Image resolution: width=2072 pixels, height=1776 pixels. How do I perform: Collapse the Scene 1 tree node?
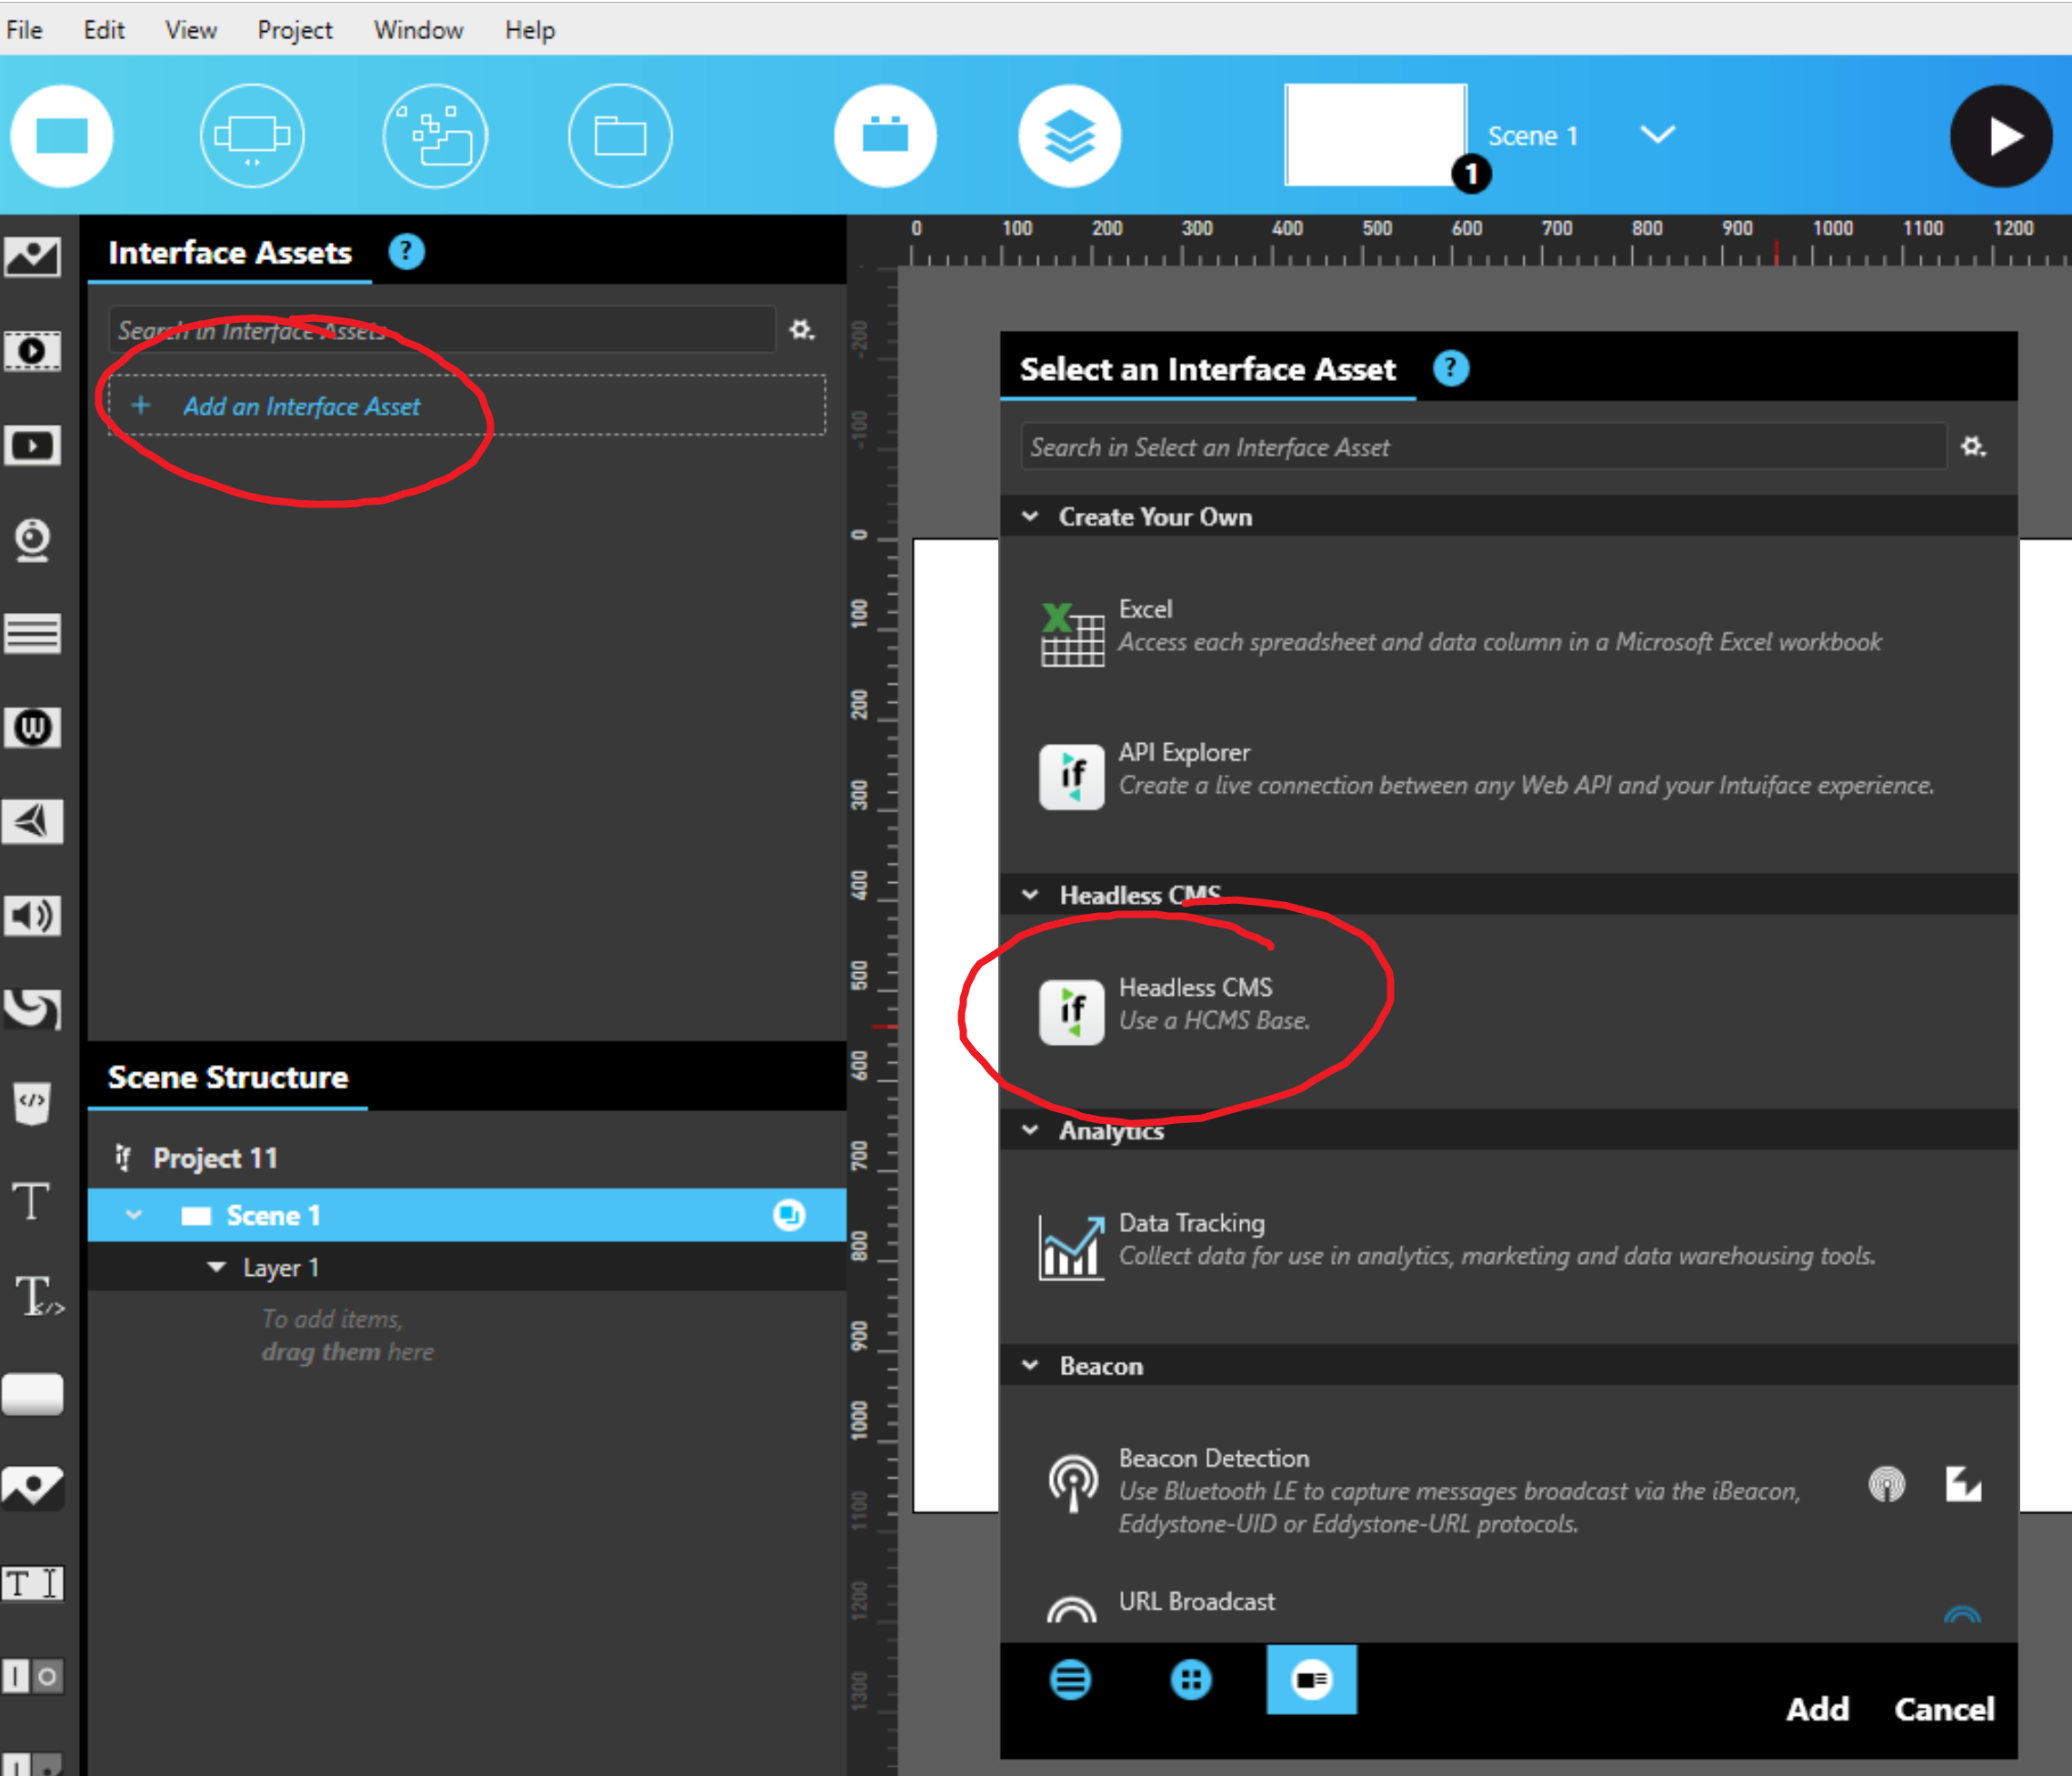(x=134, y=1215)
